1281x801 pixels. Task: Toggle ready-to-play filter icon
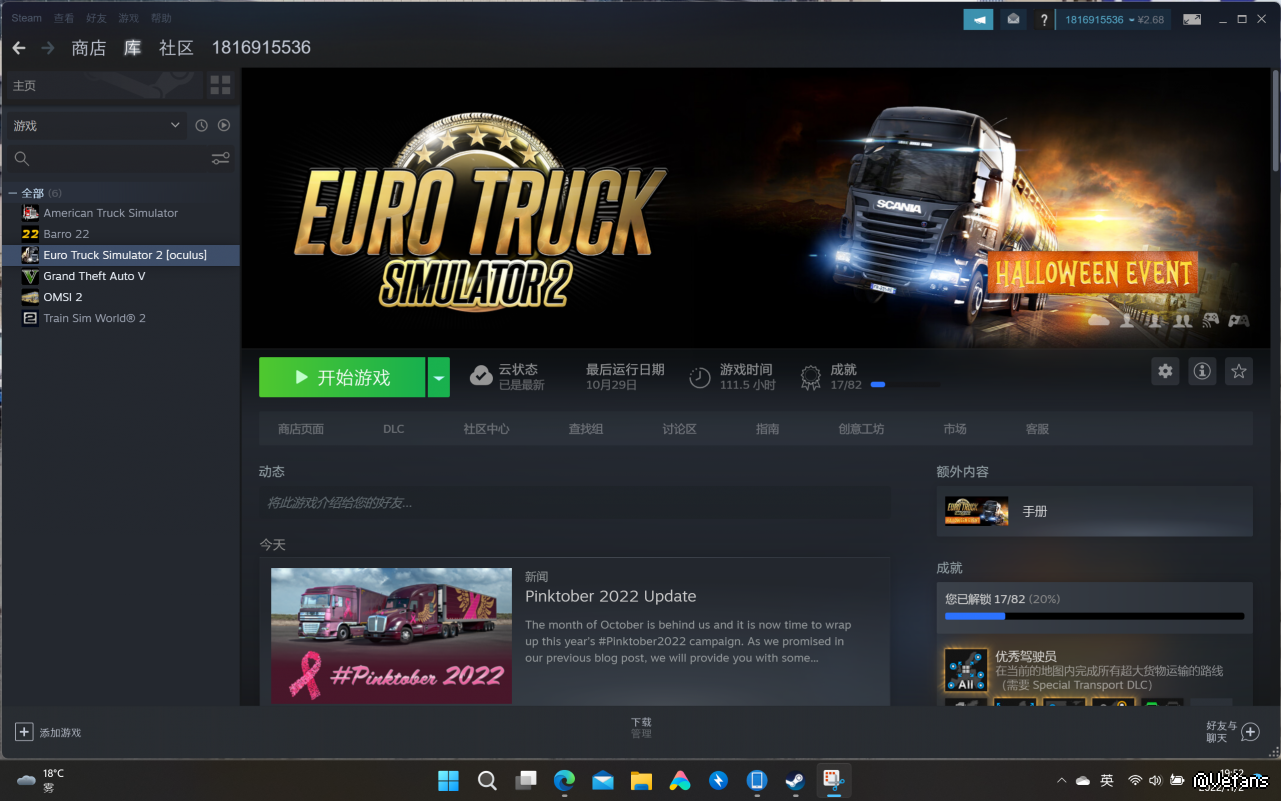(224, 126)
